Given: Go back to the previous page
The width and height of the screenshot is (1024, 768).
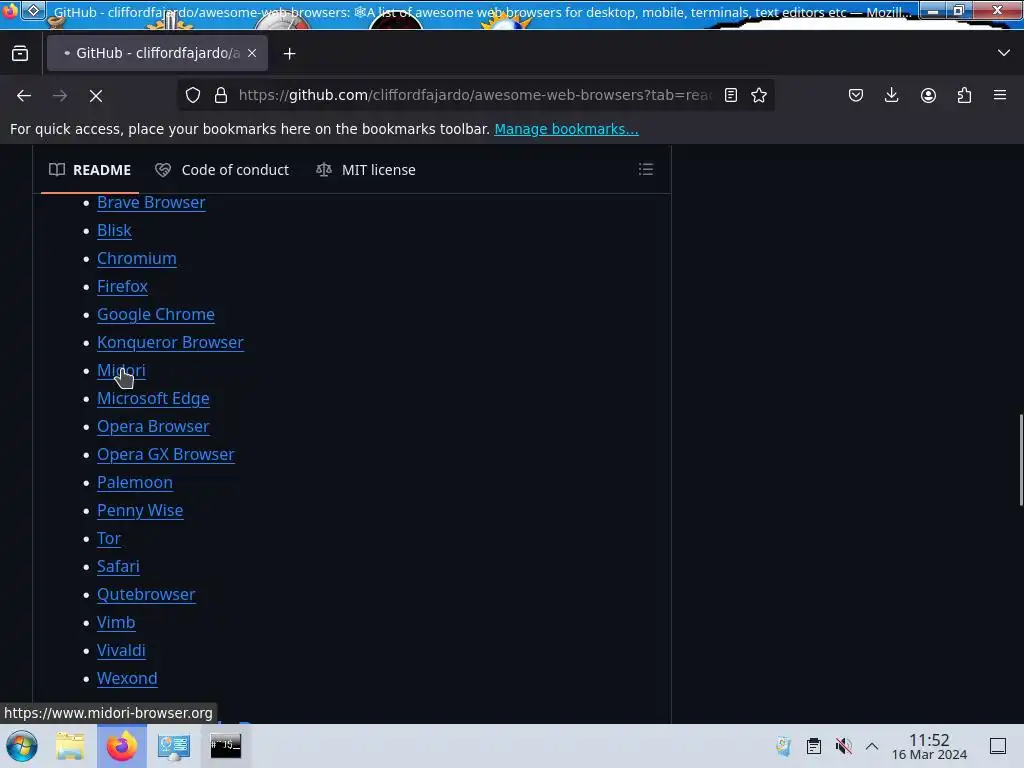Looking at the screenshot, I should coord(24,95).
